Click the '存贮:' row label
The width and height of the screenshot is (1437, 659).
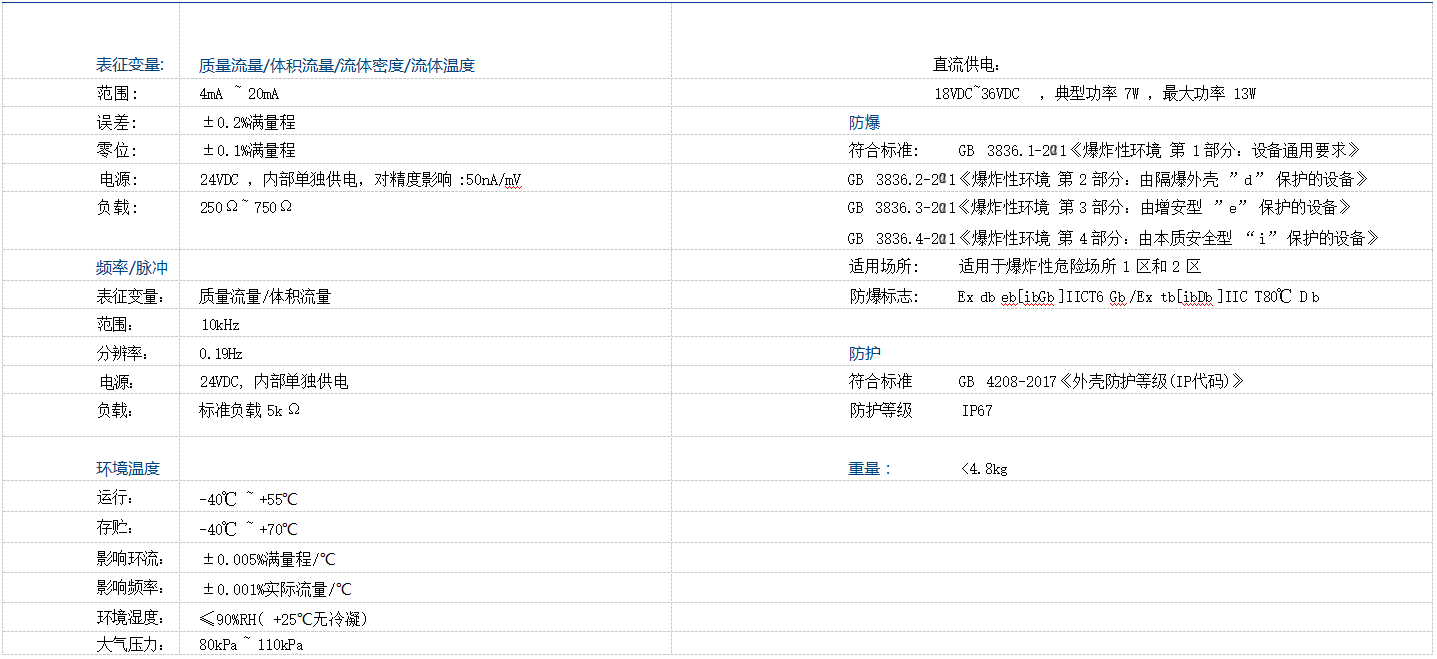click(115, 528)
